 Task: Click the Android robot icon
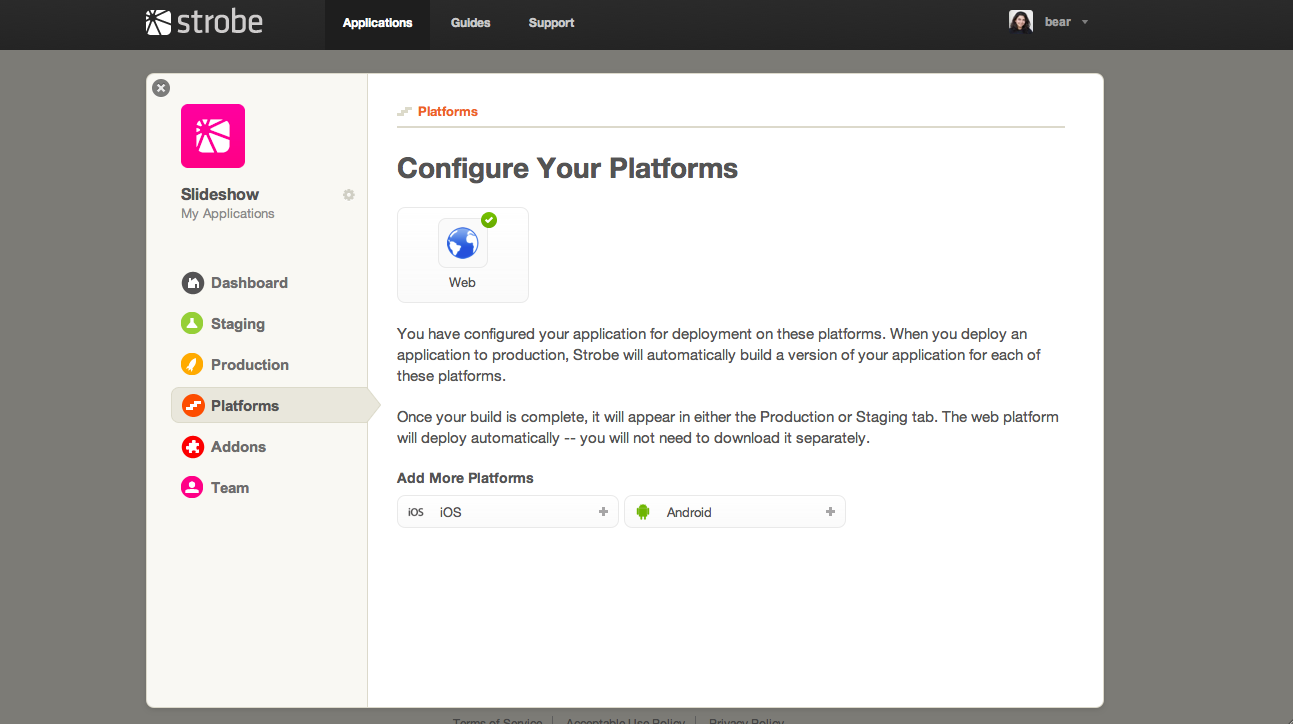643,512
